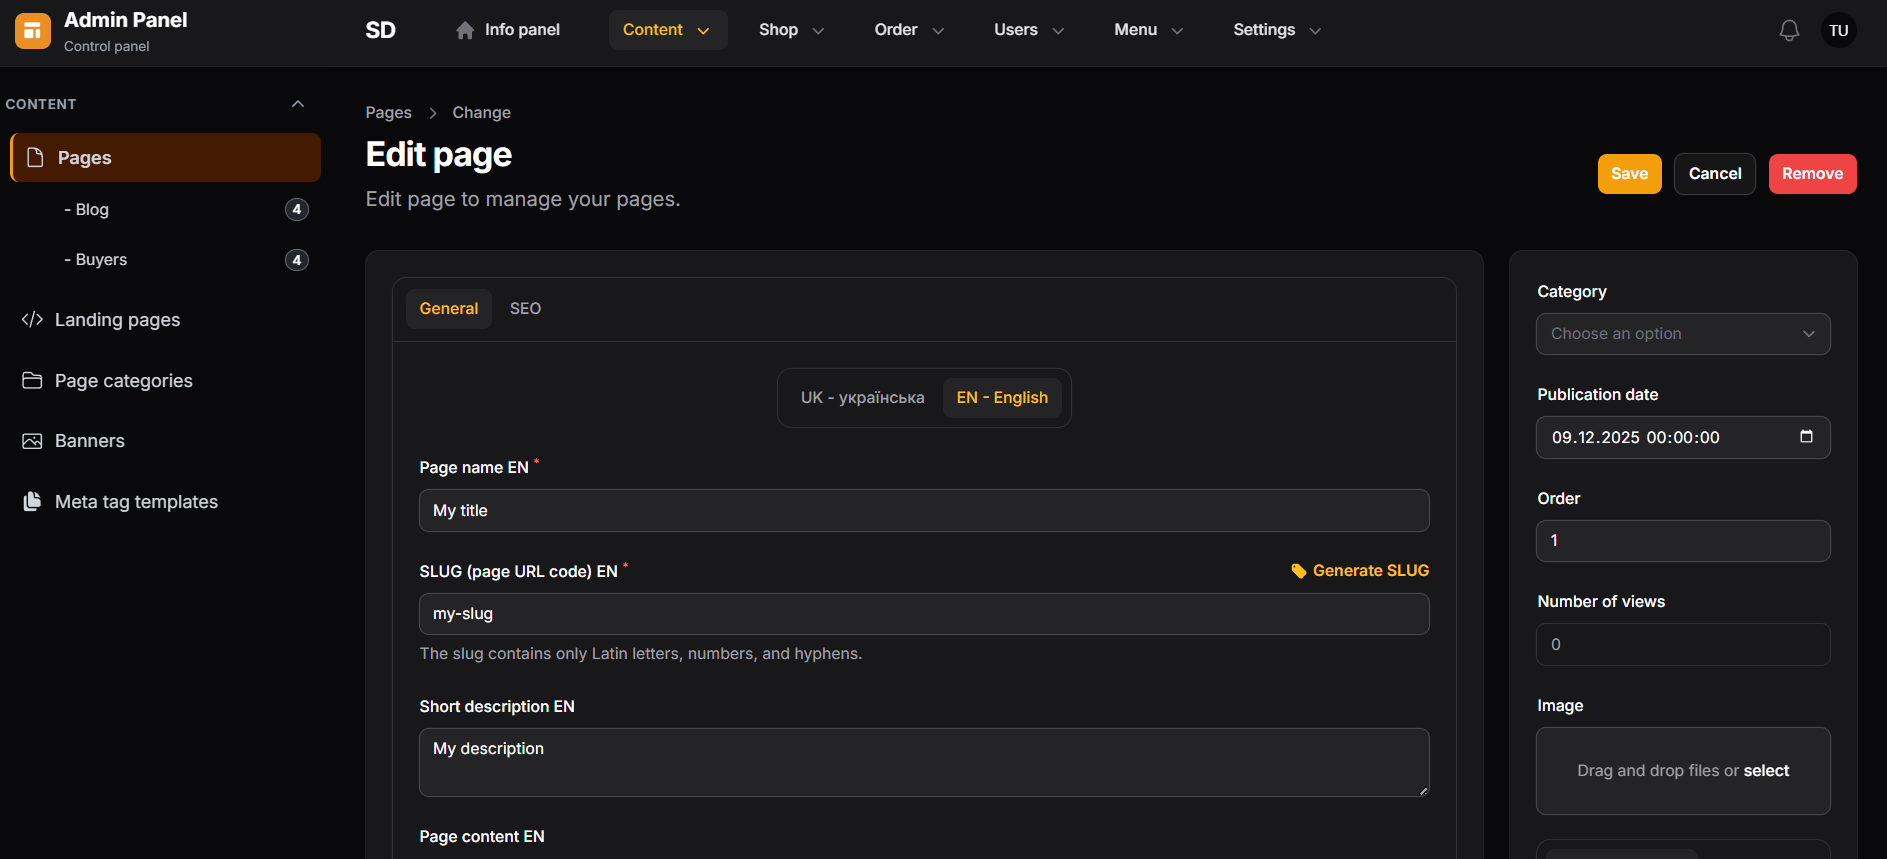The height and width of the screenshot is (859, 1887).
Task: Select the EN - English language tab
Action: click(1002, 398)
